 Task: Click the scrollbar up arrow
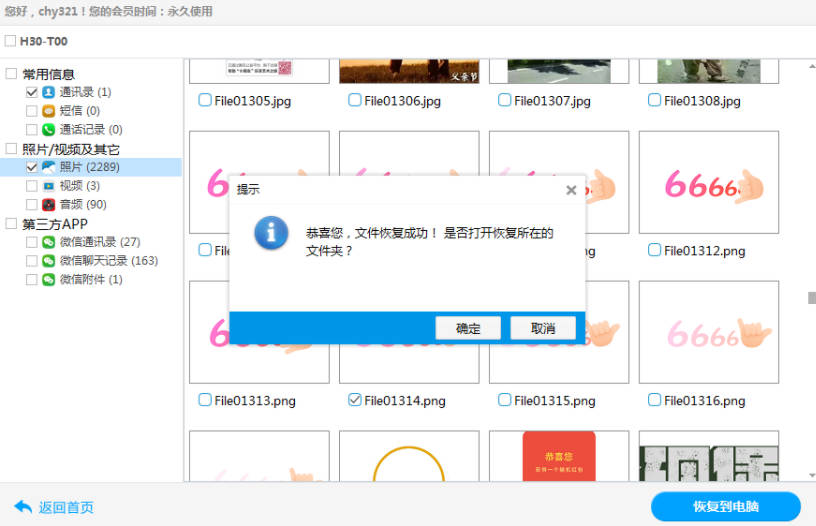pyautogui.click(x=812, y=67)
